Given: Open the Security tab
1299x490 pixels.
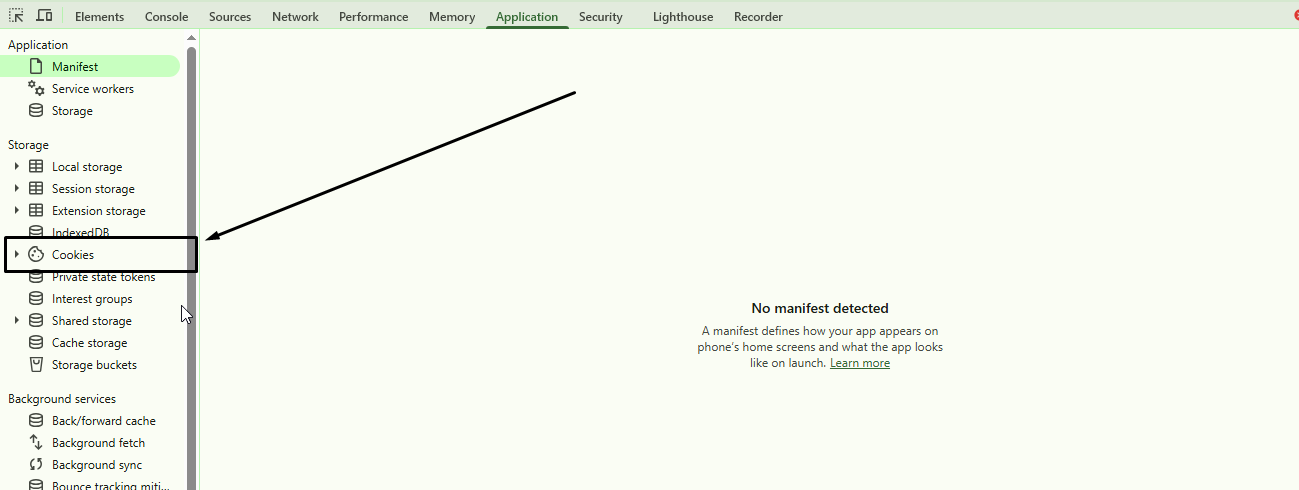Looking at the screenshot, I should pos(600,17).
